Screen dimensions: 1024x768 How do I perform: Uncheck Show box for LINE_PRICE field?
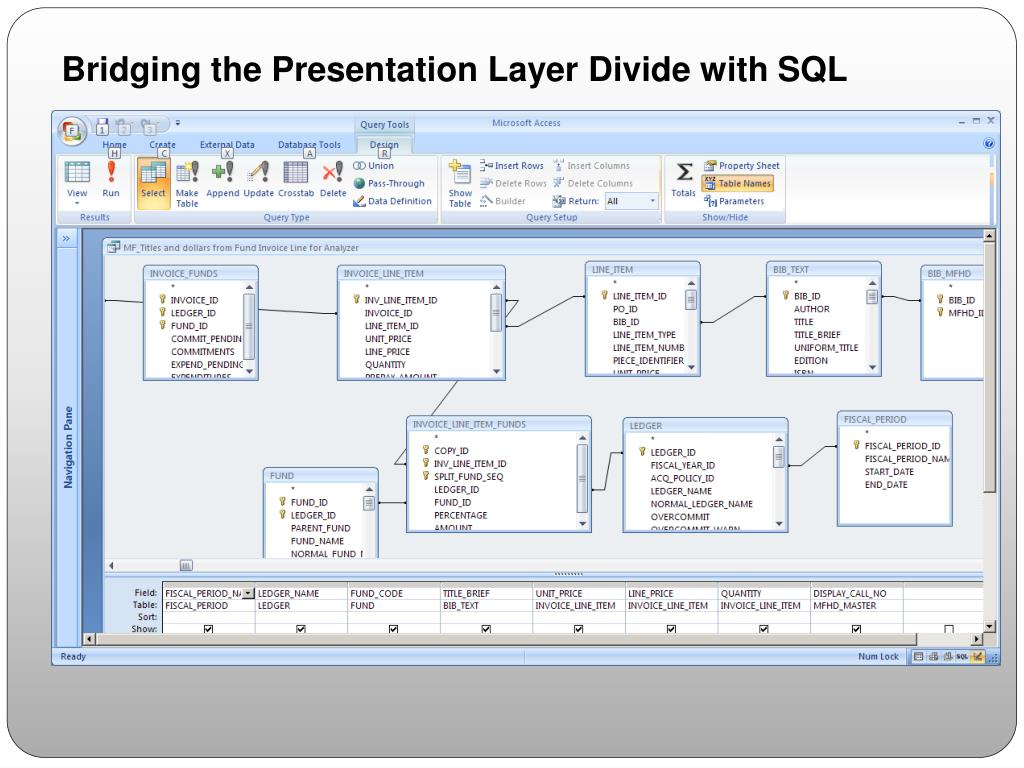point(671,629)
